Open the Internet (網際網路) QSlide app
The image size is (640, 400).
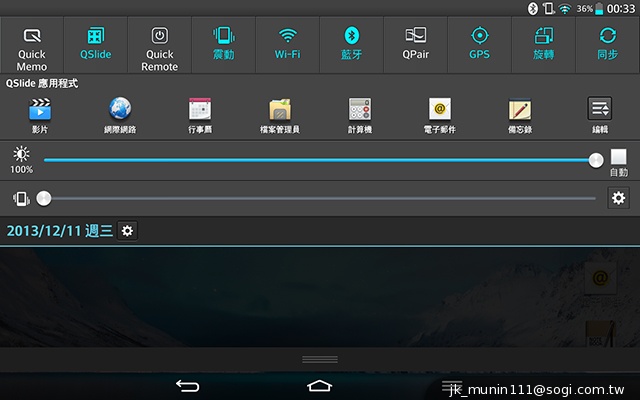[120, 115]
